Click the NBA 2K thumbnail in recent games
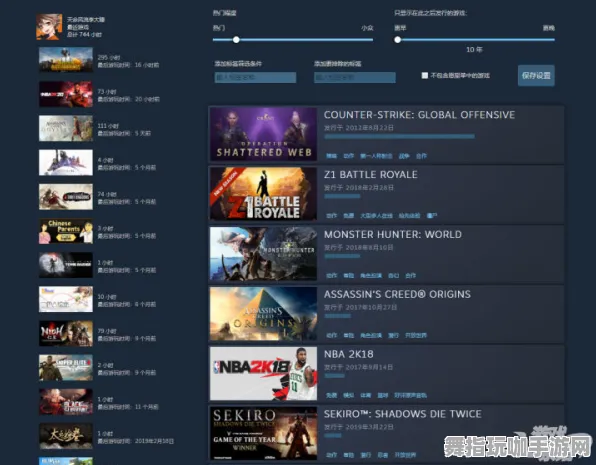The image size is (596, 465). click(x=66, y=94)
